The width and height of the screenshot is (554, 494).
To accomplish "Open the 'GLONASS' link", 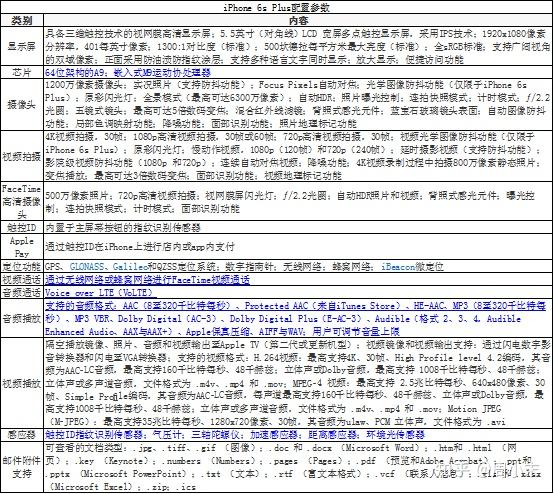I will [87, 266].
